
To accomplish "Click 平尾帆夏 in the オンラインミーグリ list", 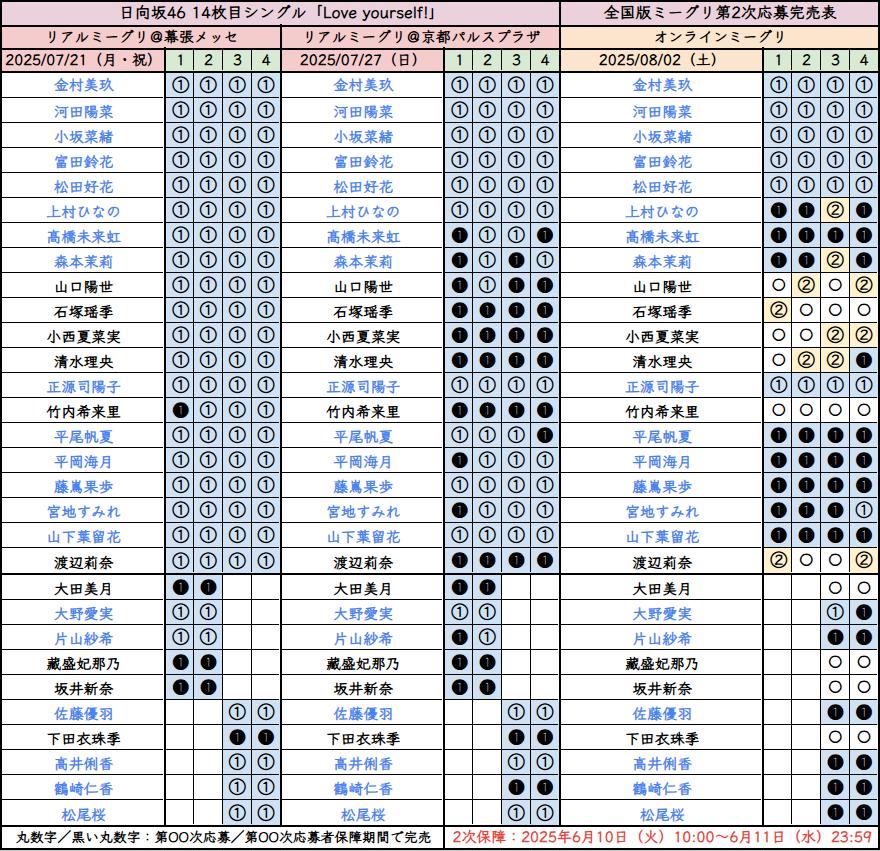I will point(662,436).
